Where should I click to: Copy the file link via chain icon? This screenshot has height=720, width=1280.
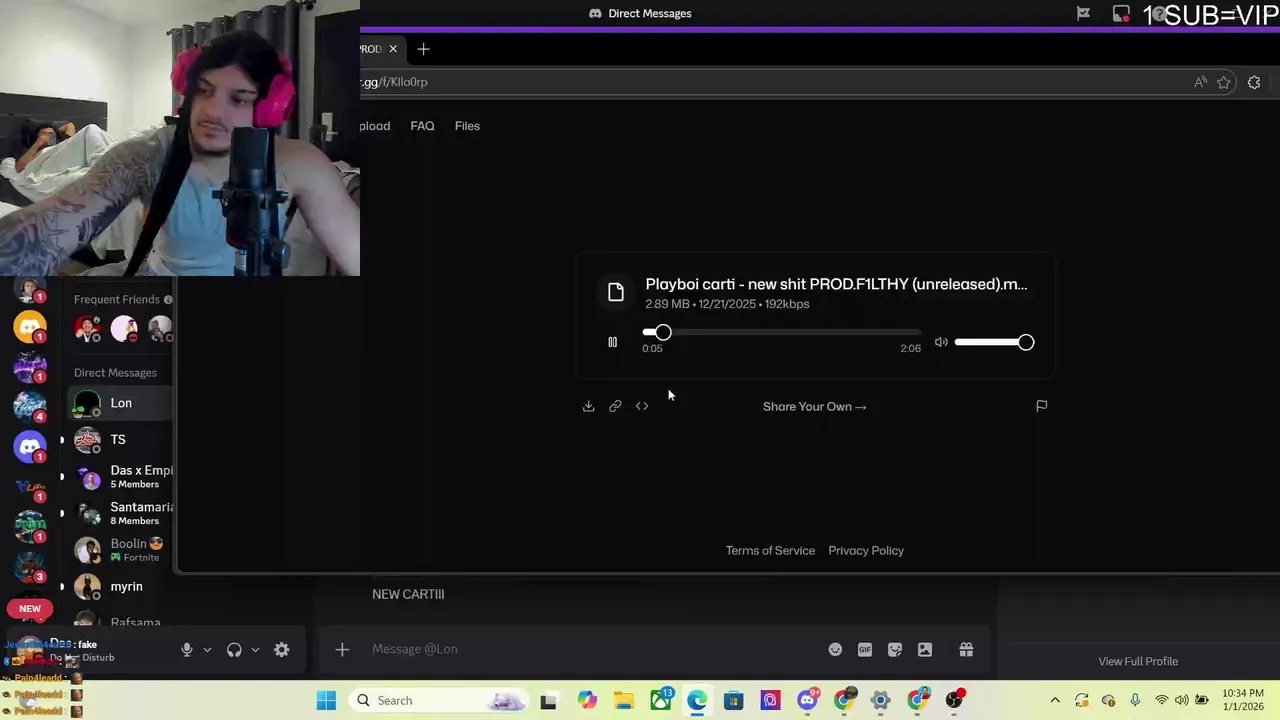click(615, 406)
